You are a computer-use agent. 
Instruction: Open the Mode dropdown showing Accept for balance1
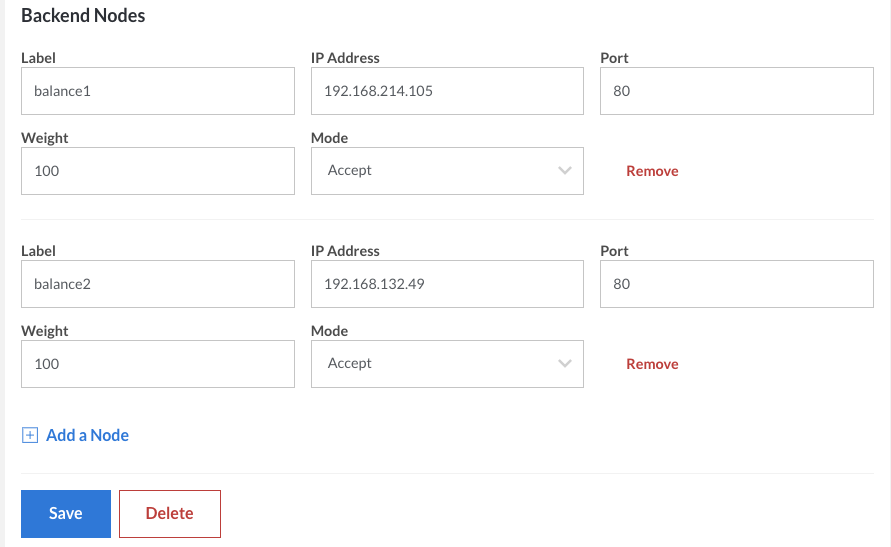coord(447,171)
